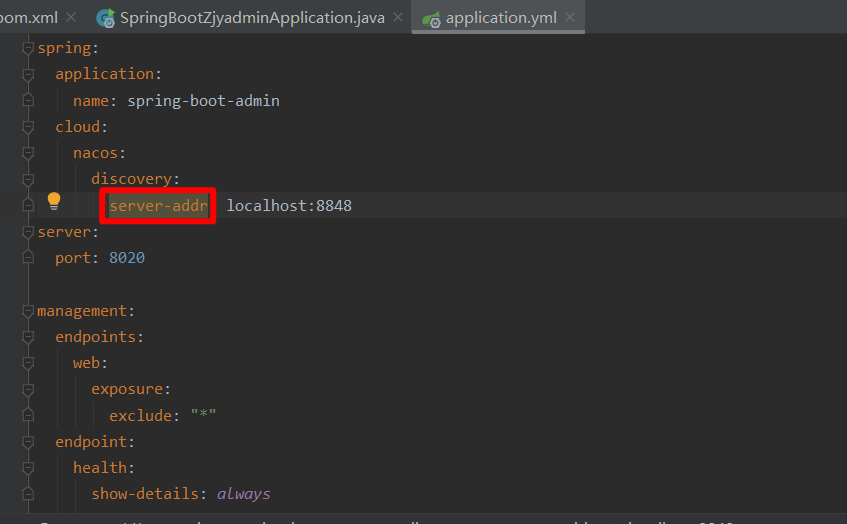Collapse the application: block fold marker
This screenshot has width=847, height=524.
pyautogui.click(x=28, y=75)
